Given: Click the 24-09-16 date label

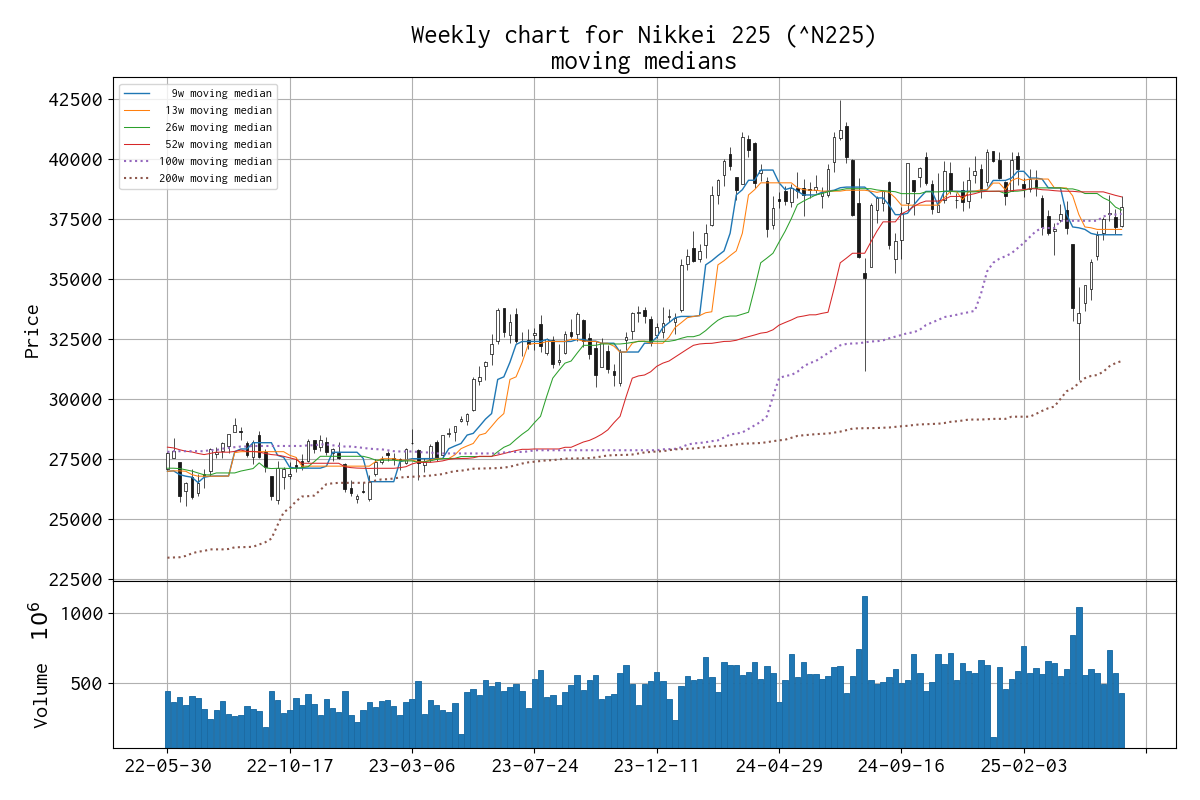Looking at the screenshot, I should tap(902, 766).
